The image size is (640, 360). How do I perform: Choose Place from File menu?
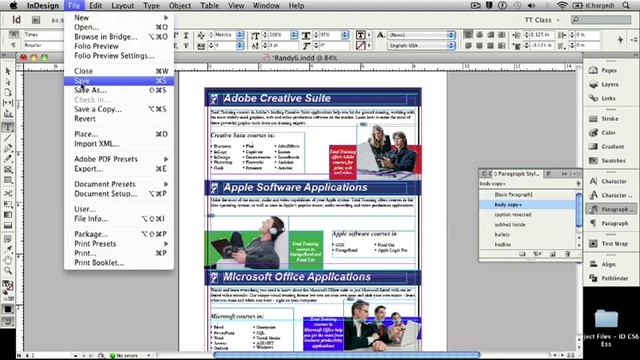tap(119, 134)
